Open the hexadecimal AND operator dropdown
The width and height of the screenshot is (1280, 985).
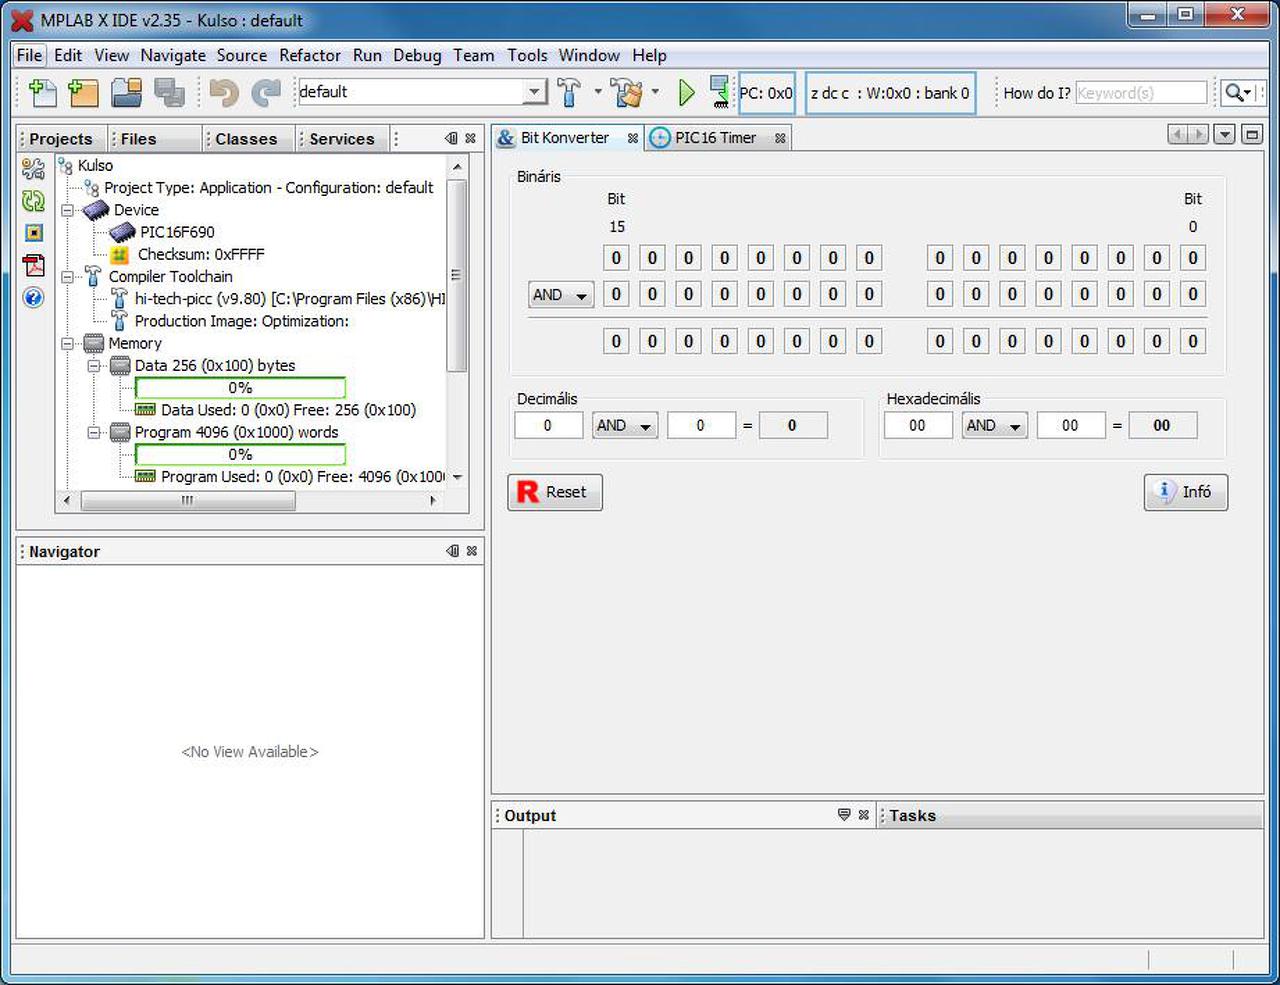point(995,426)
